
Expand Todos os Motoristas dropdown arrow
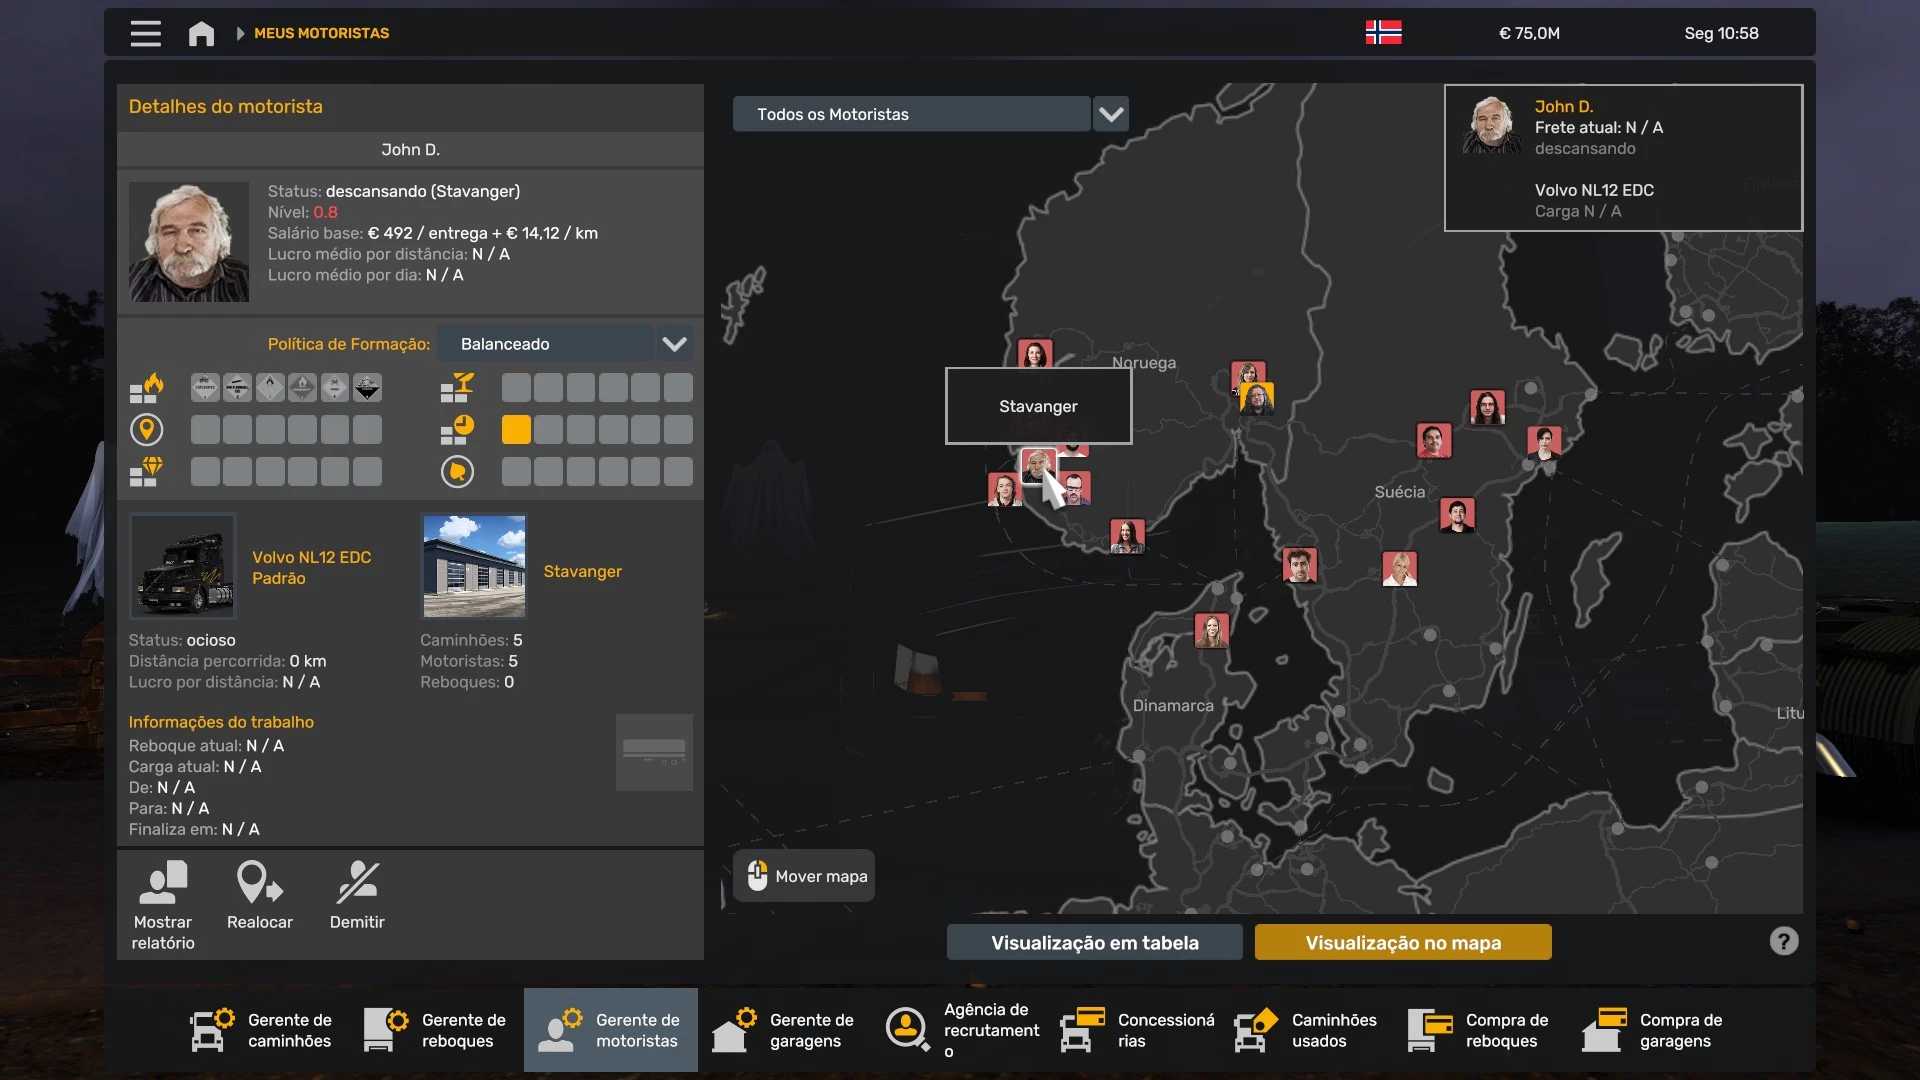(x=1111, y=114)
